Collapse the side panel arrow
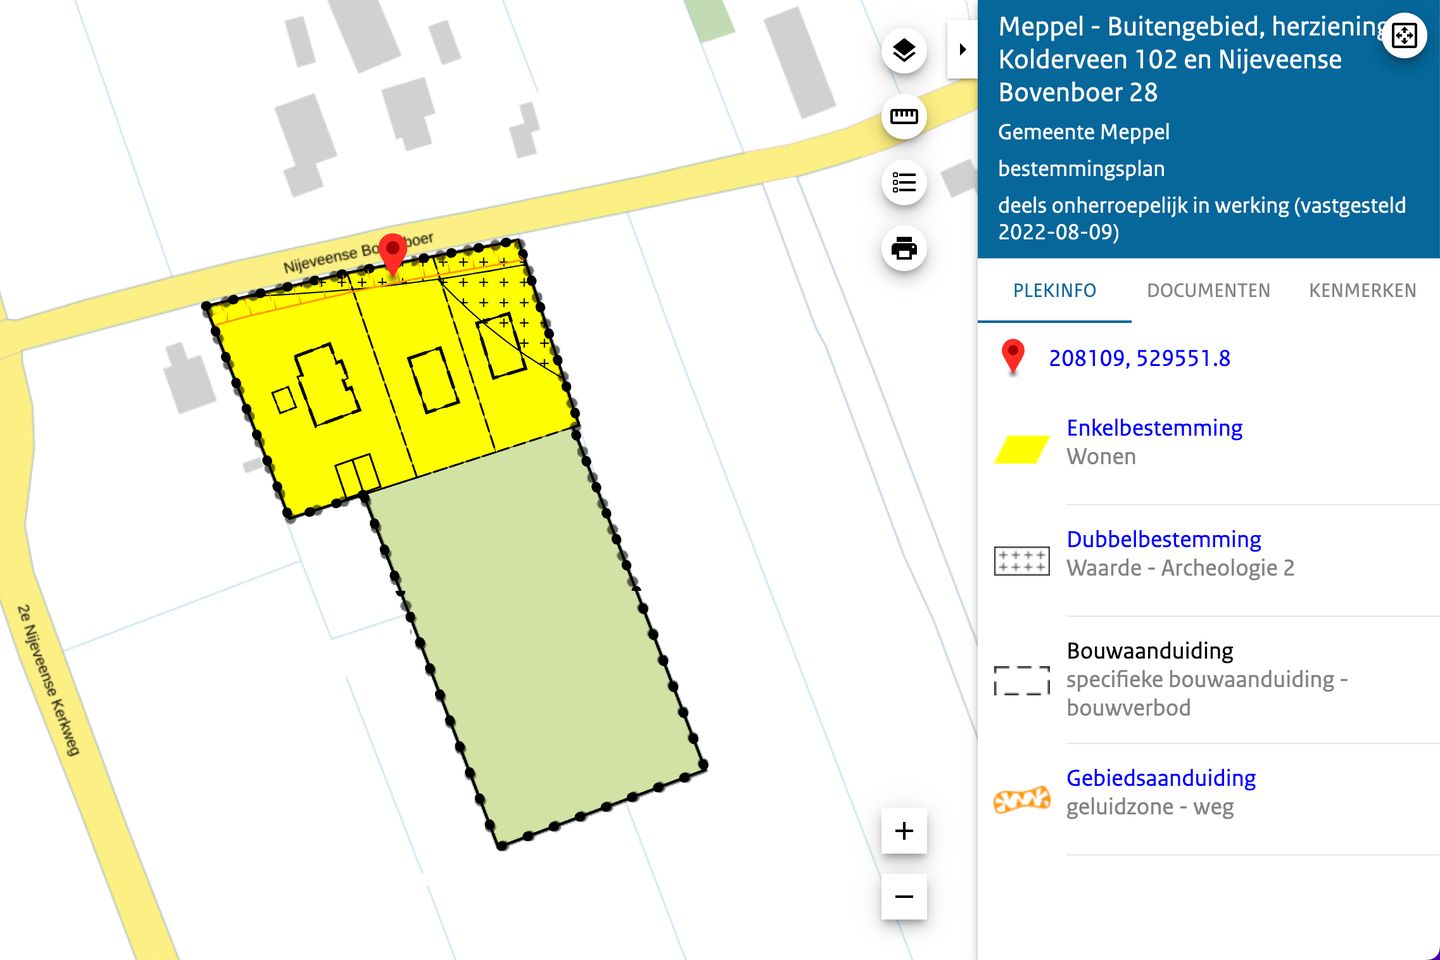The width and height of the screenshot is (1440, 960). [962, 49]
